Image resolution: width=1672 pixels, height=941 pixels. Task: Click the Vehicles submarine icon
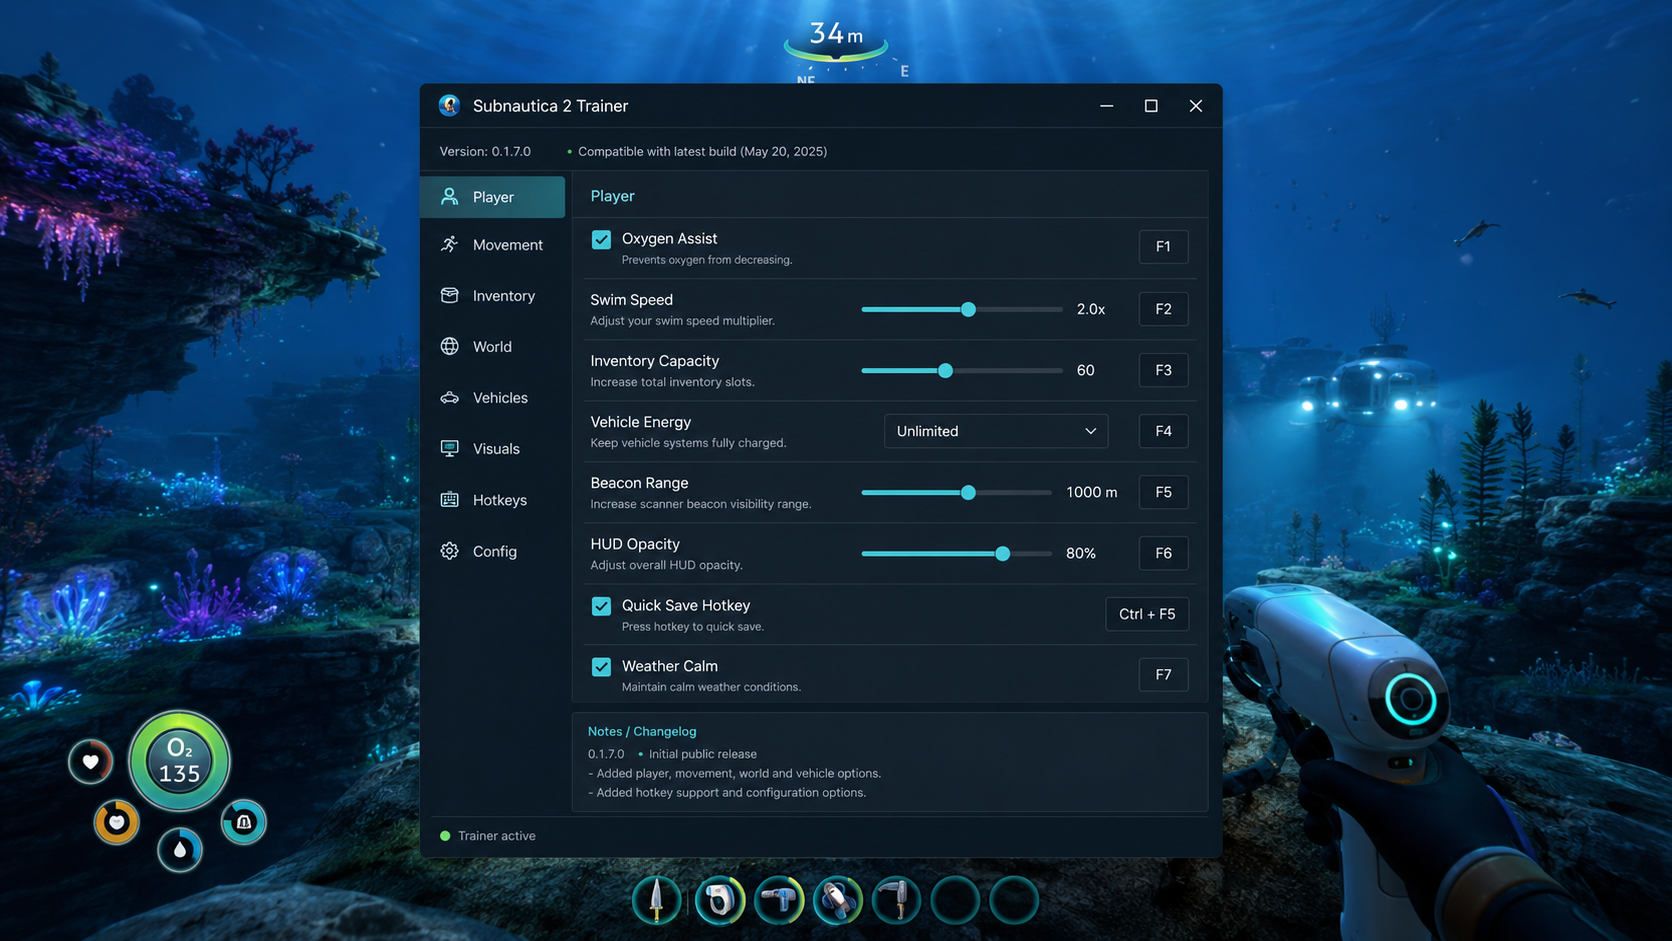click(450, 397)
